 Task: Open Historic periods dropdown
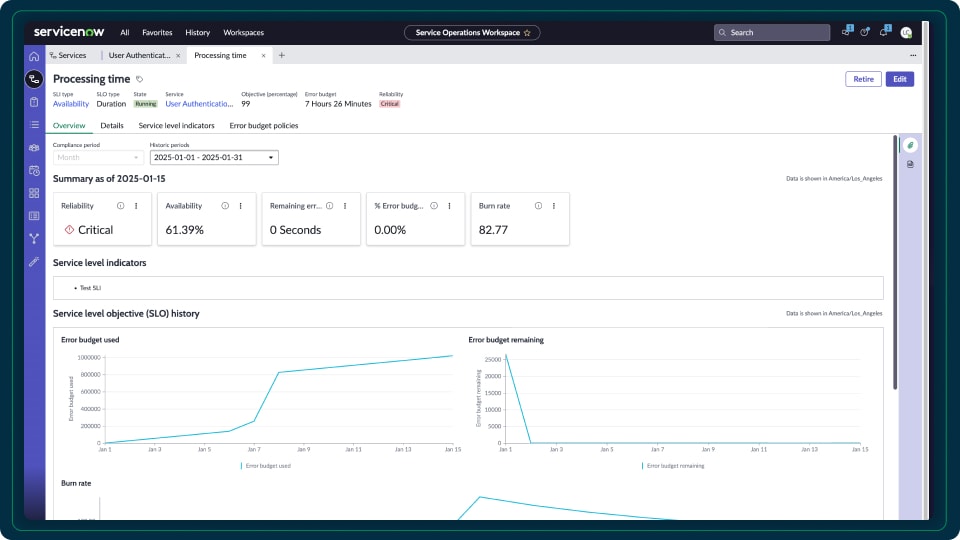[214, 157]
